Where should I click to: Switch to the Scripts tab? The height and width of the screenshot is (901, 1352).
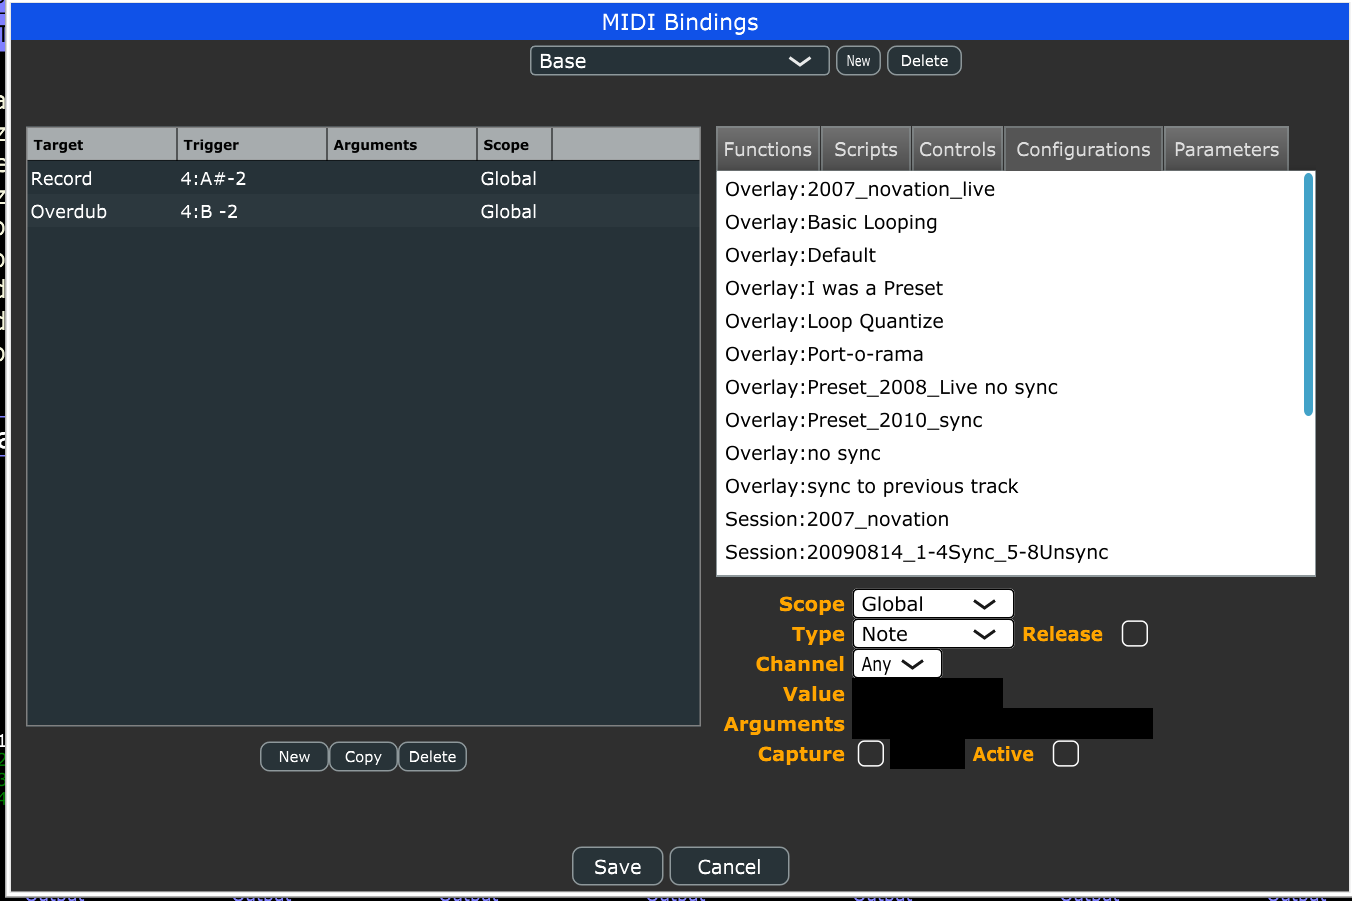click(864, 148)
